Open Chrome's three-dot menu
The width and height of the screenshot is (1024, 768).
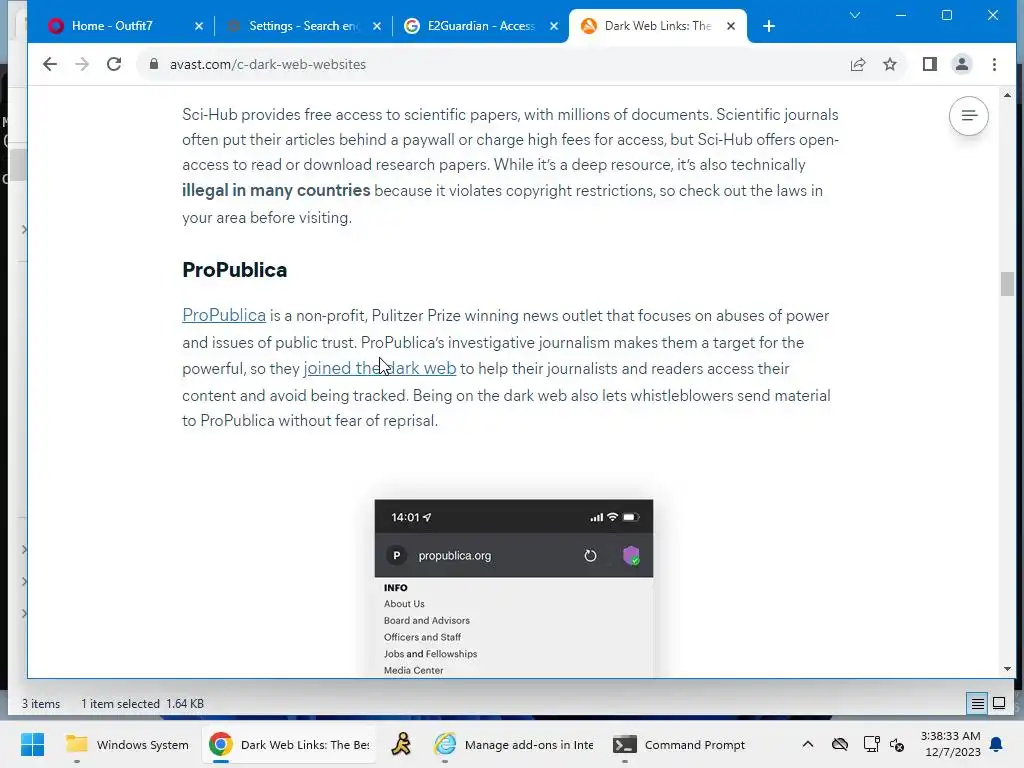(x=994, y=64)
